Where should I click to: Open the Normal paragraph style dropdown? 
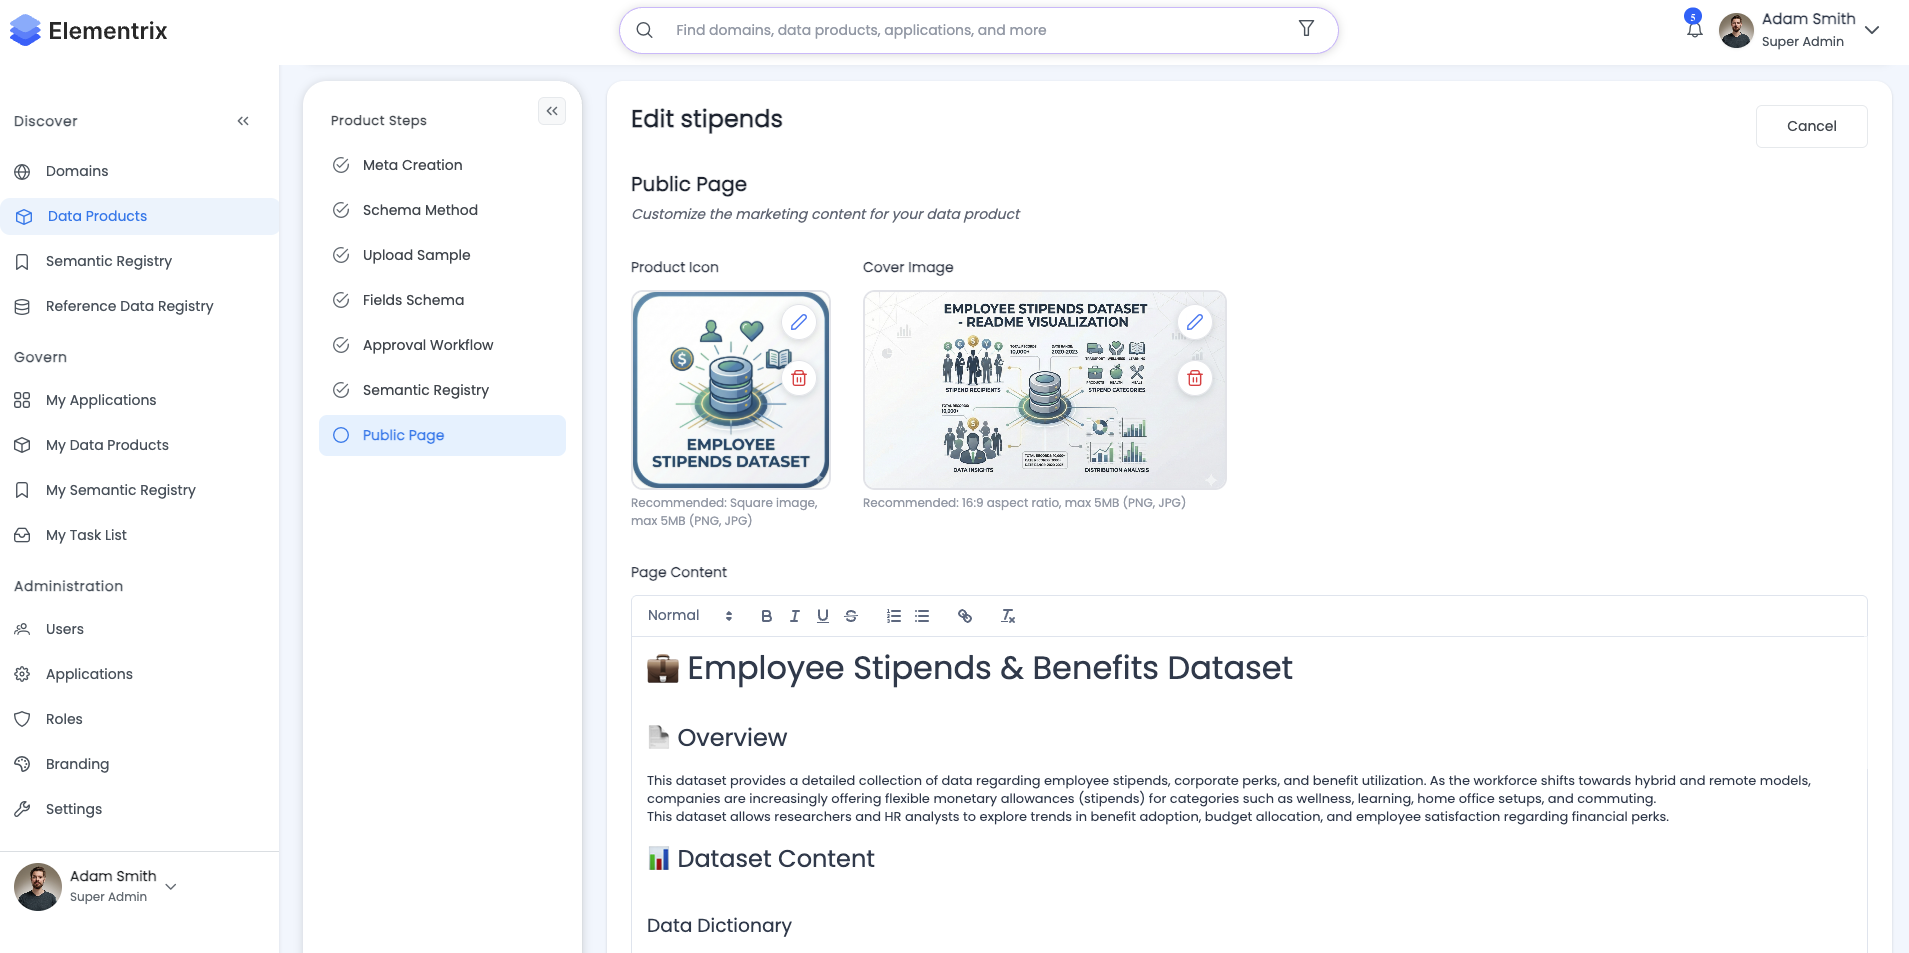pos(688,615)
